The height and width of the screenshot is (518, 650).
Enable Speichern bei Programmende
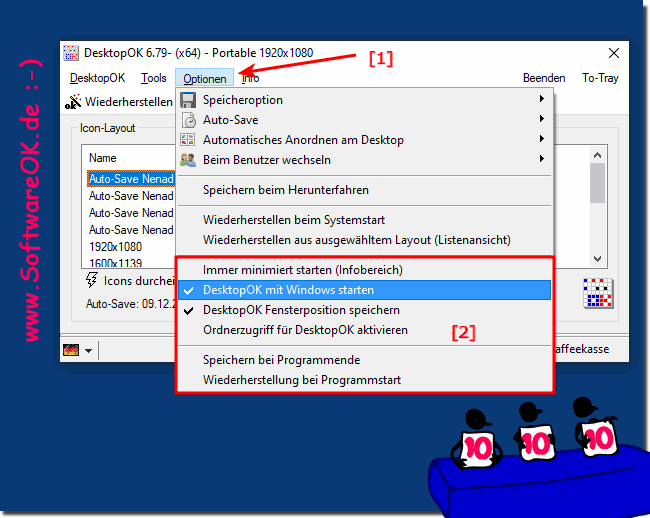[x=364, y=360]
